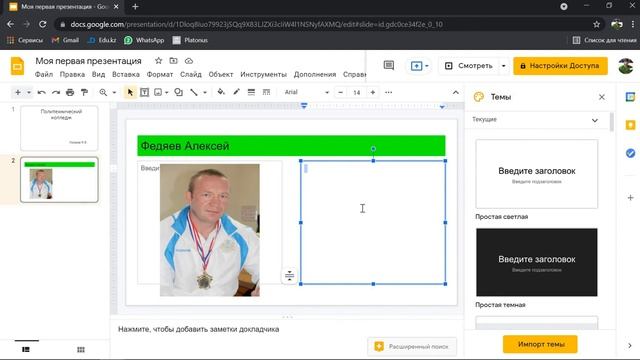Screen dimensions: 640x360
Task: Open the fill color bucket
Action: pos(221,92)
